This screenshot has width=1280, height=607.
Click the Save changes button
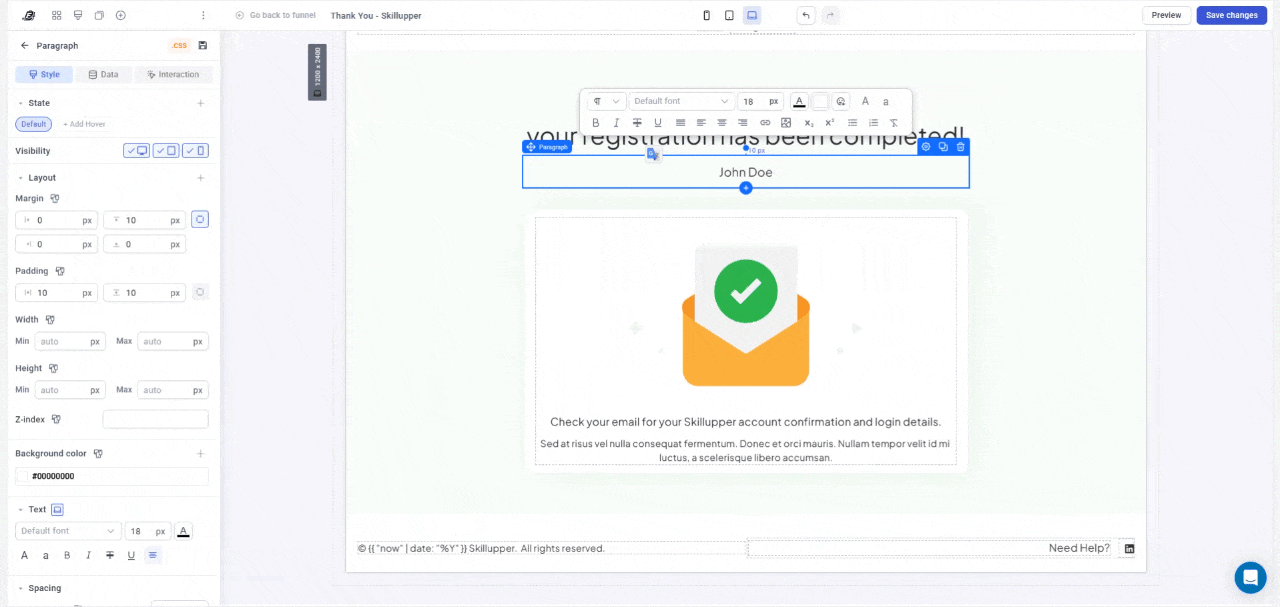pos(1231,15)
